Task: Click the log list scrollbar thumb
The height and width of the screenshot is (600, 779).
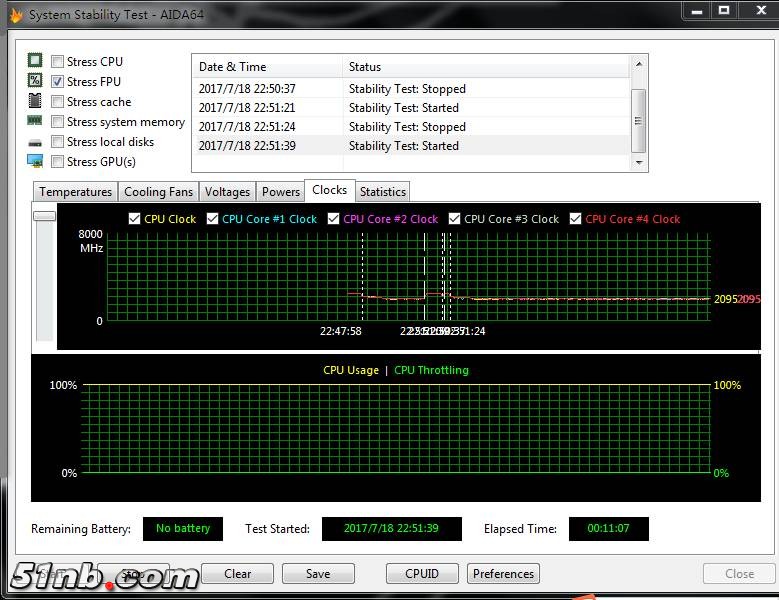Action: click(x=638, y=121)
